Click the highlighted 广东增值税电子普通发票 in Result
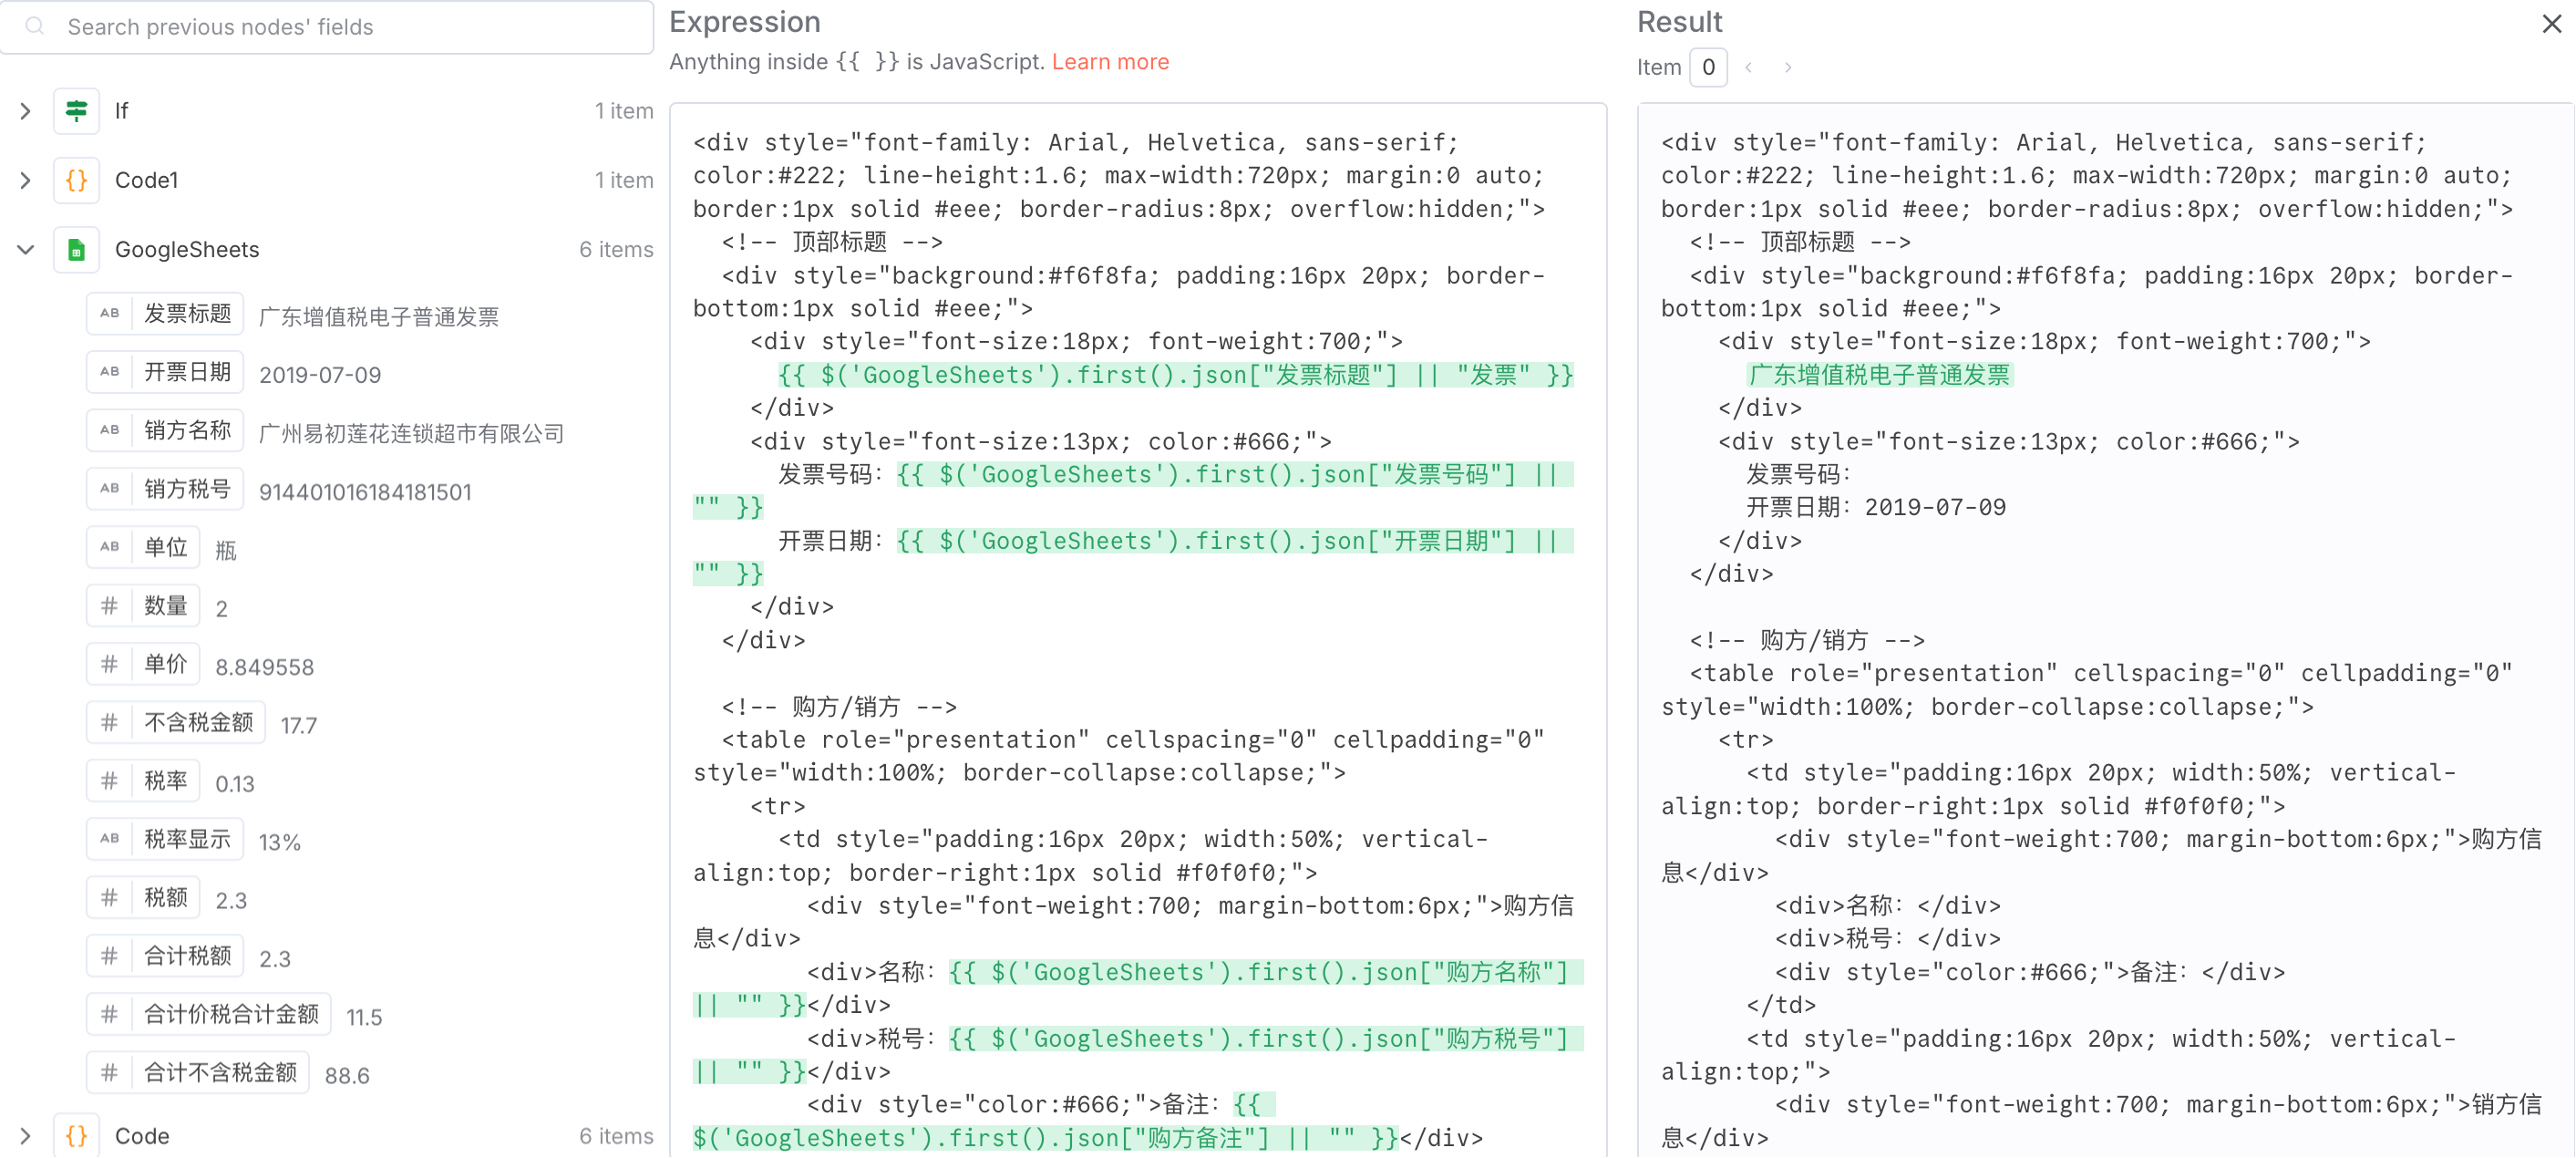2576x1158 pixels. pos(1879,375)
